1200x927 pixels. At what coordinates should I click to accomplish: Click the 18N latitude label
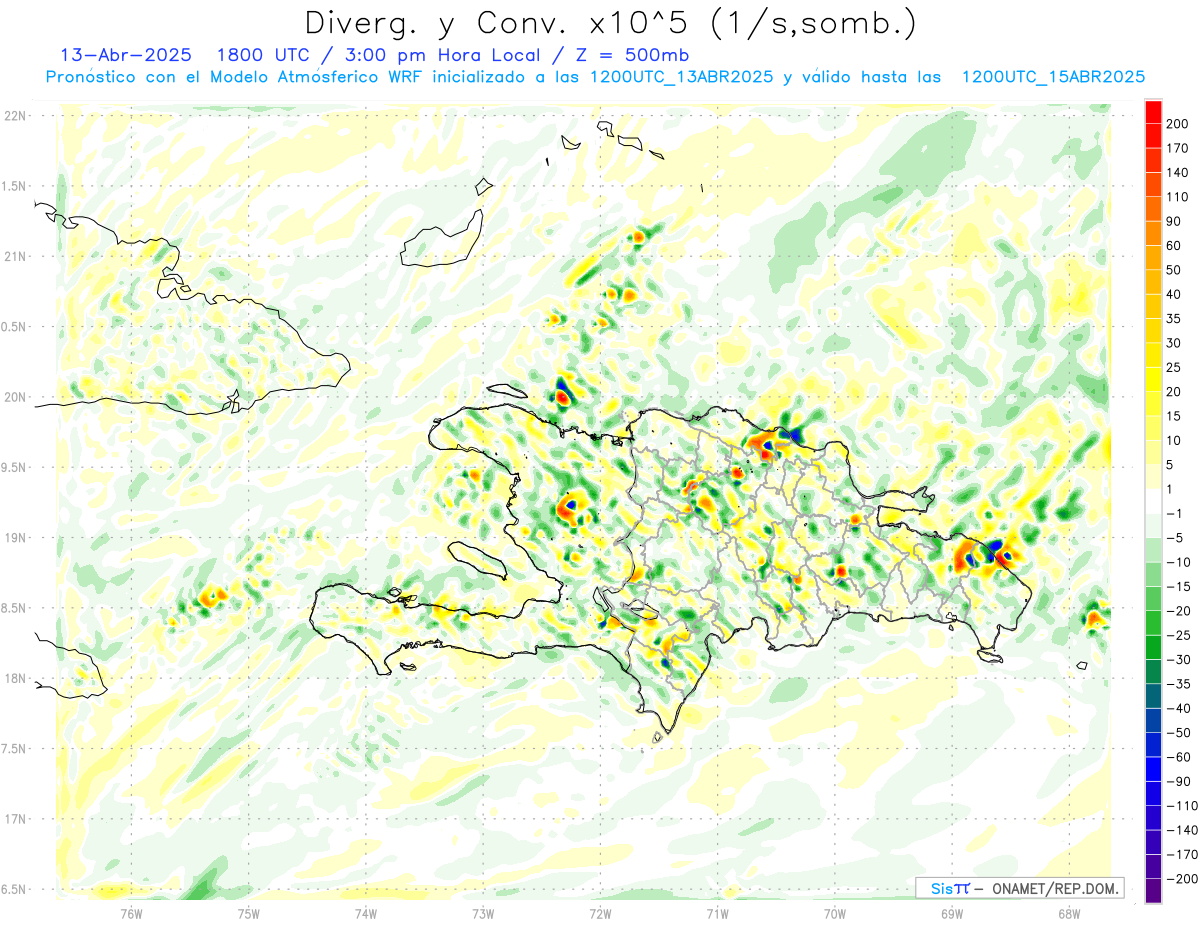[14, 679]
